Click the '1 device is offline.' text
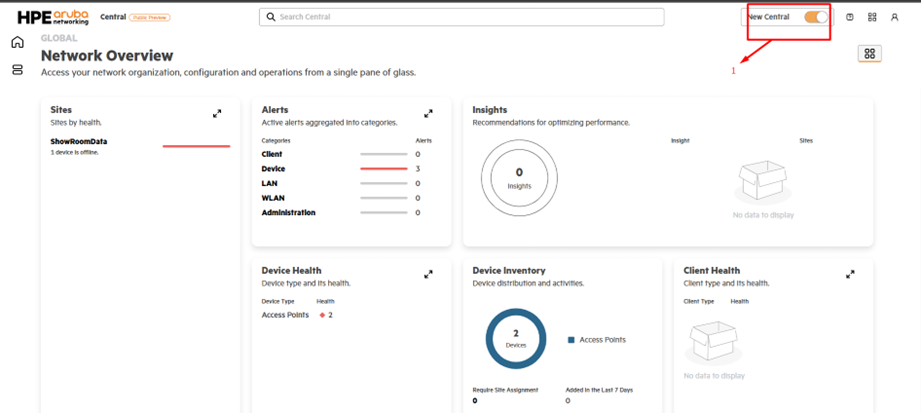Image resolution: width=921 pixels, height=413 pixels. pos(75,153)
